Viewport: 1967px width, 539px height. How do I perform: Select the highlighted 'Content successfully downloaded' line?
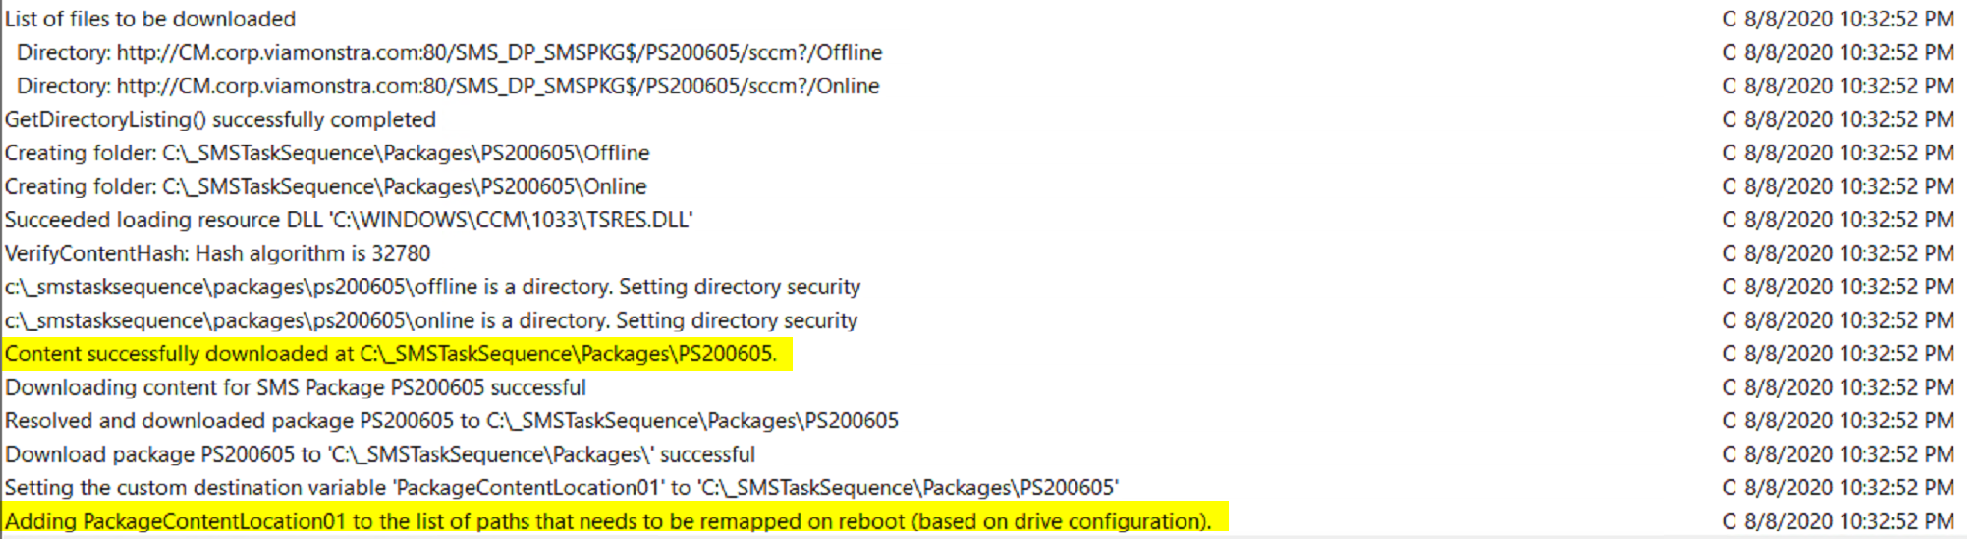click(390, 354)
